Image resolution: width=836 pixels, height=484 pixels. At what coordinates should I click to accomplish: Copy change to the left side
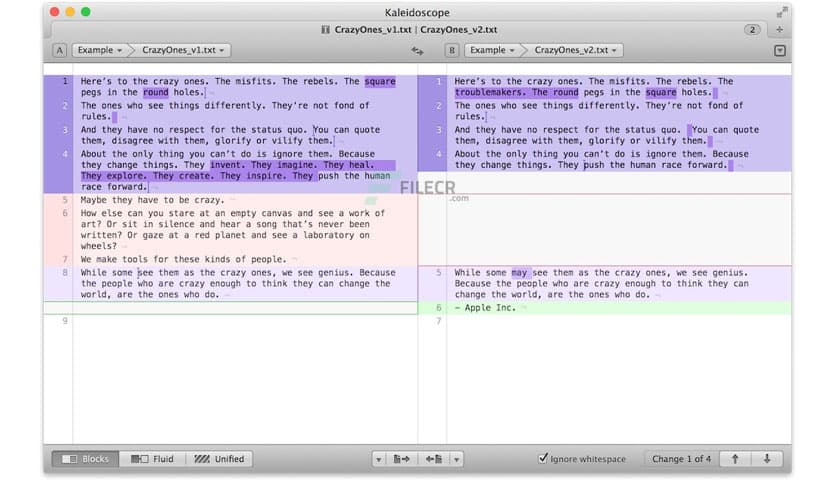(433, 459)
